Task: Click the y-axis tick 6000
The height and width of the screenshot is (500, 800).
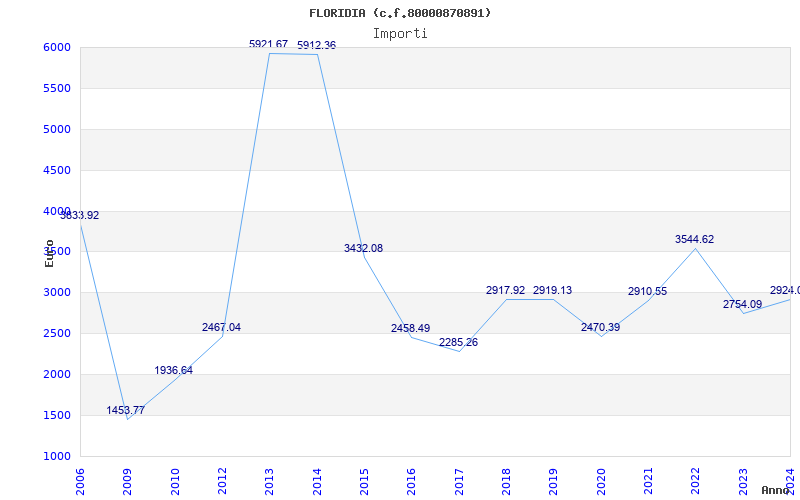Action: 57,47
